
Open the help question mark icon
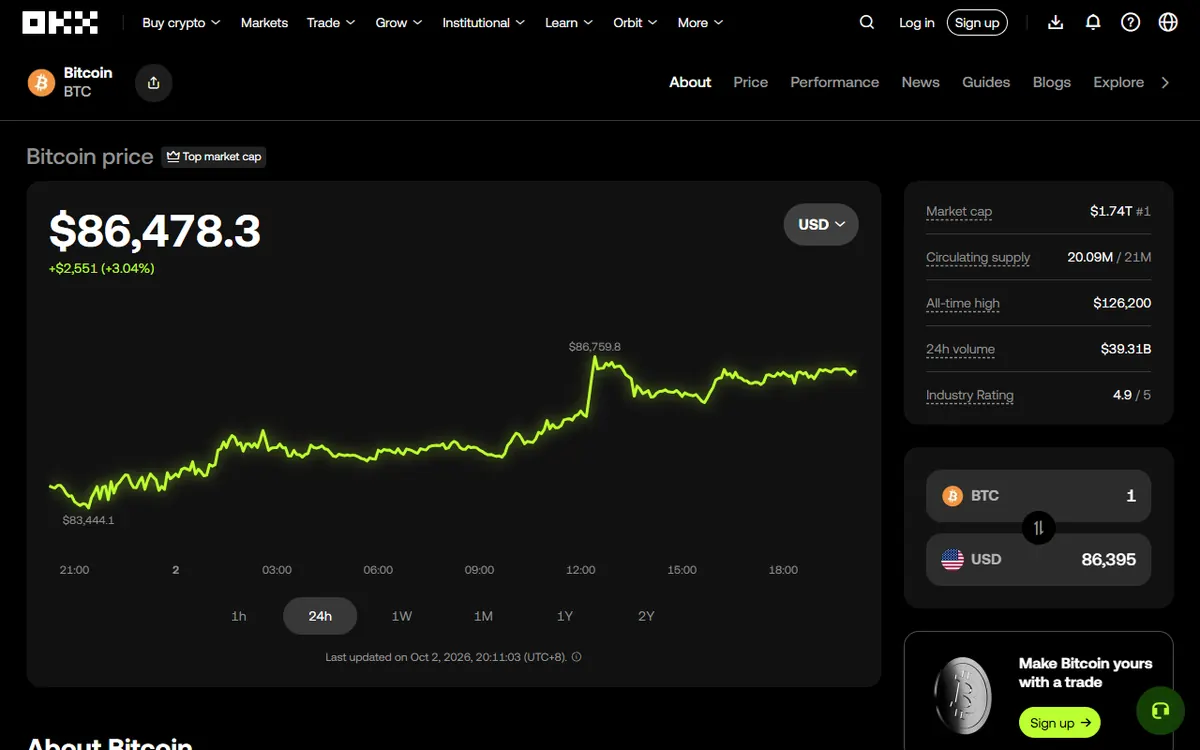click(1130, 22)
